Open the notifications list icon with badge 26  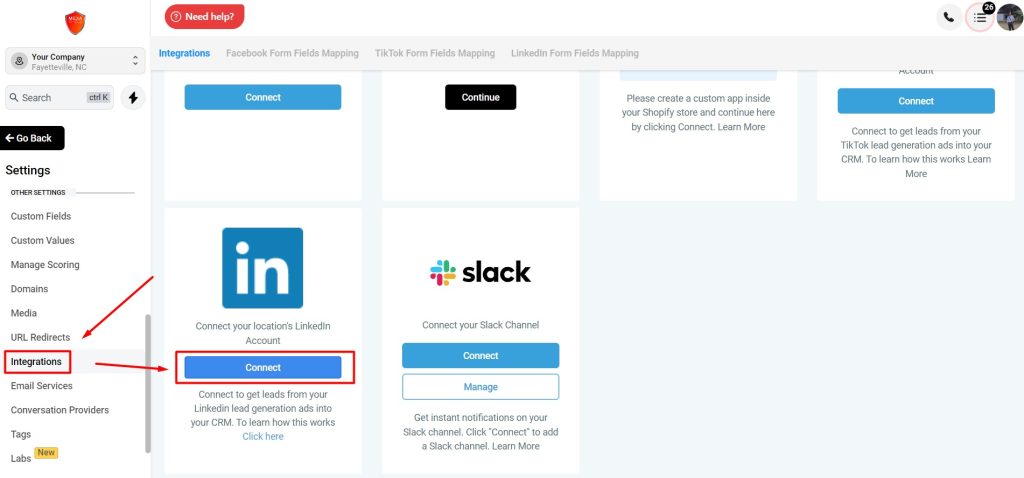980,17
